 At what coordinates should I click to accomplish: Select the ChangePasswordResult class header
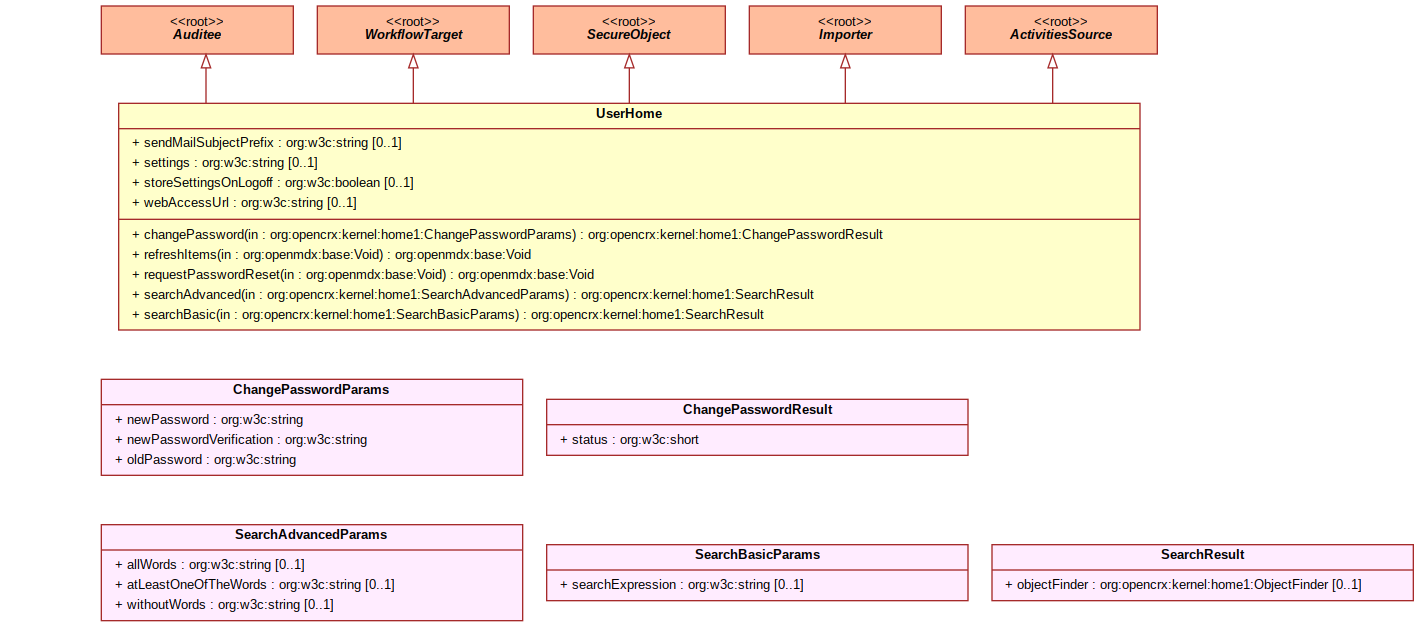[x=757, y=410]
